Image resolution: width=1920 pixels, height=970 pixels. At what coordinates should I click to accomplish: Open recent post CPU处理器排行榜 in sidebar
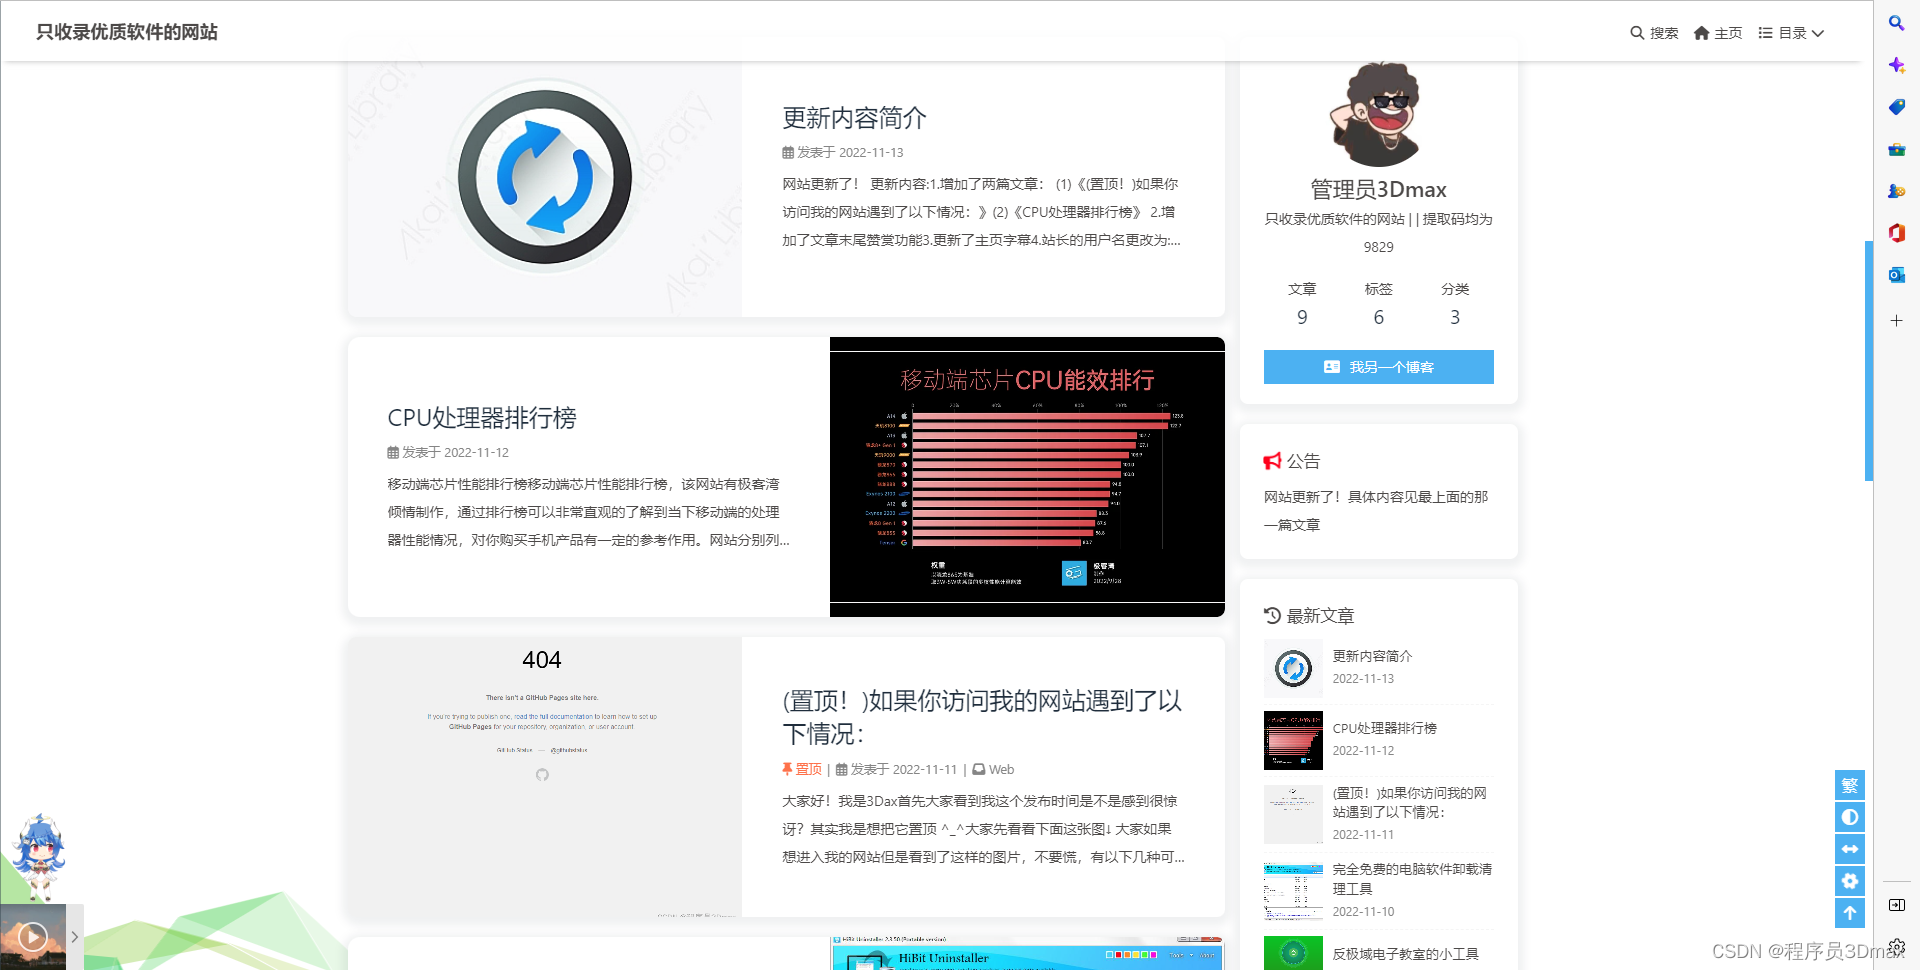pos(1385,728)
